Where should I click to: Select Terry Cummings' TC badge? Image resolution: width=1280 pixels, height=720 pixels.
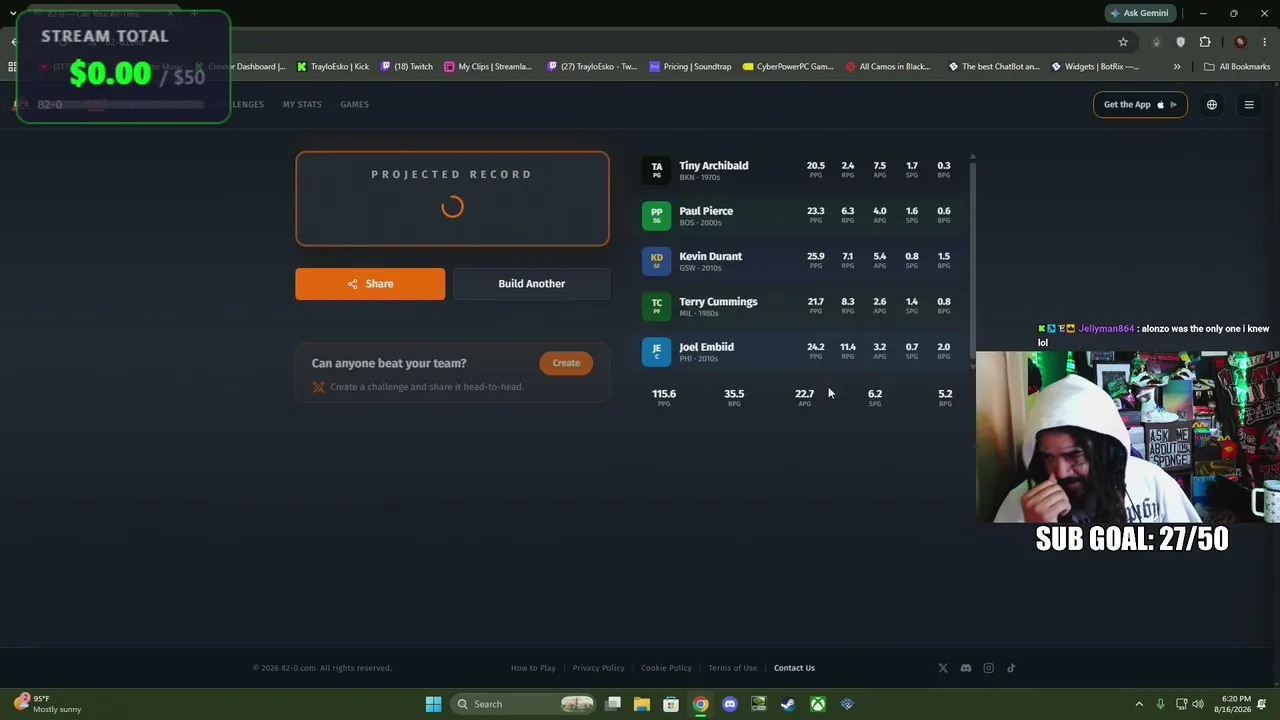click(x=657, y=306)
